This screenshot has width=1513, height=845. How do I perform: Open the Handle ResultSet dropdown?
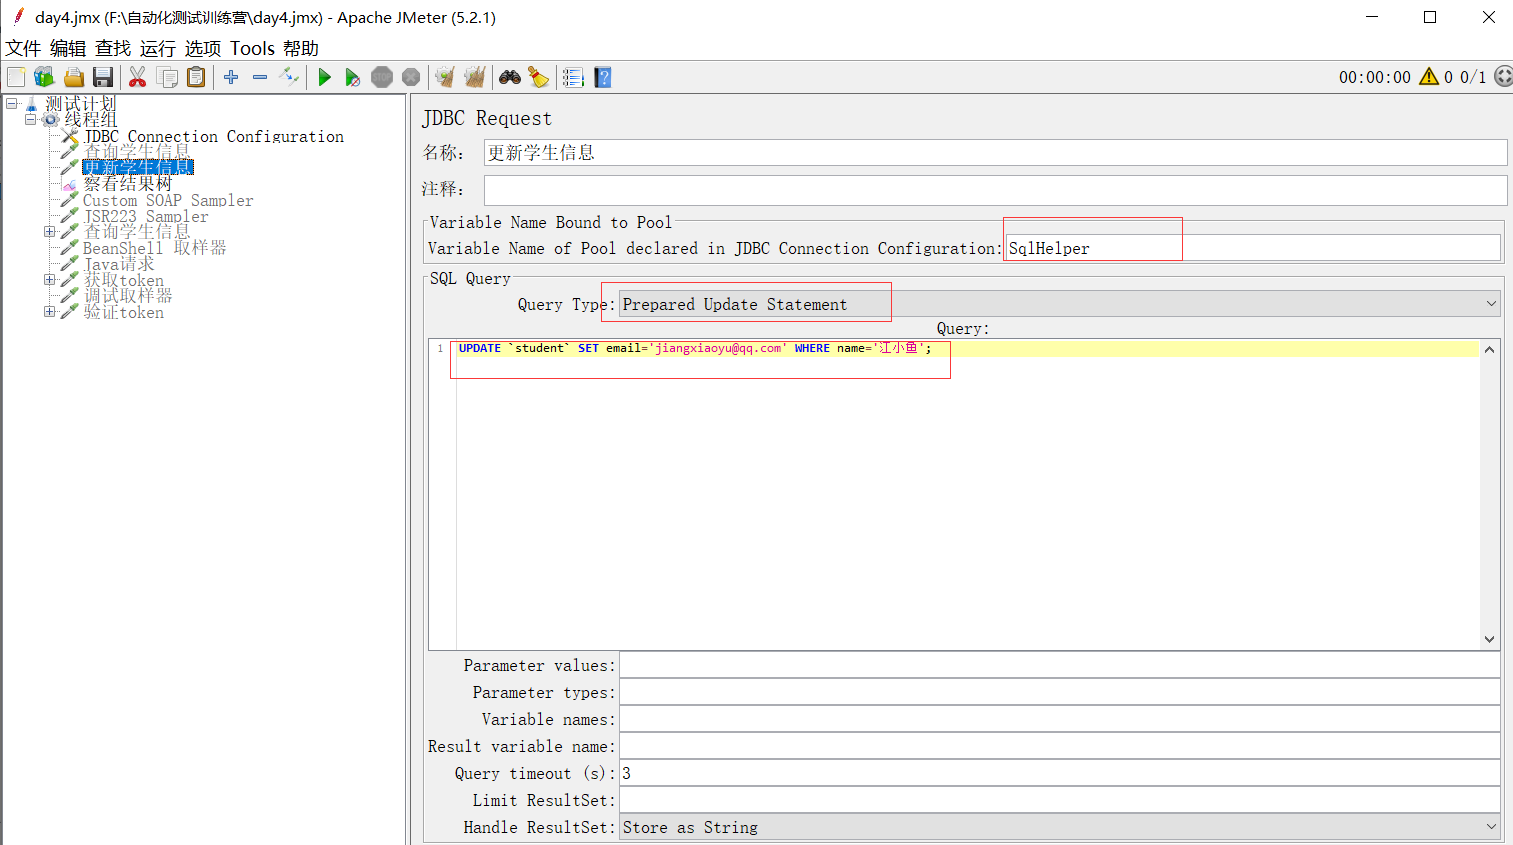(1060, 827)
